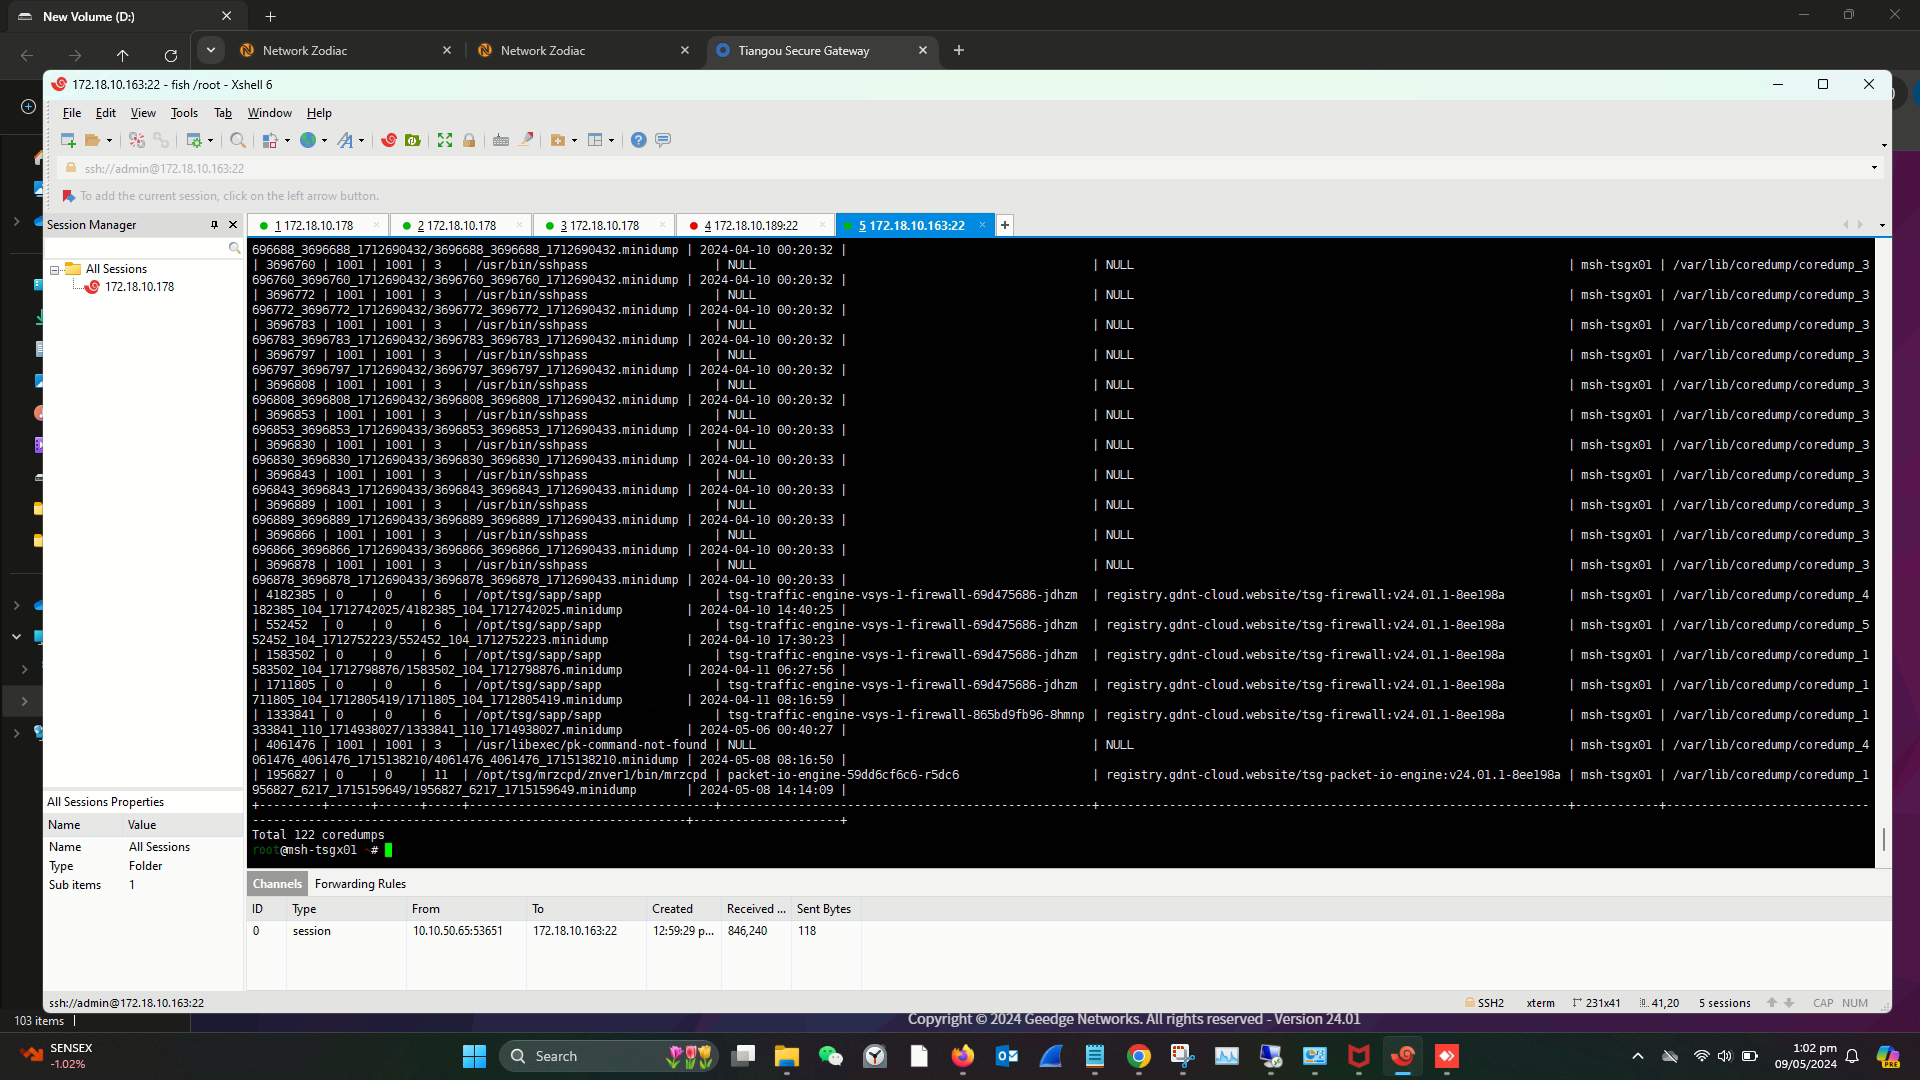
Task: Open the layout toolbar dropdown arrow
Action: (x=611, y=140)
